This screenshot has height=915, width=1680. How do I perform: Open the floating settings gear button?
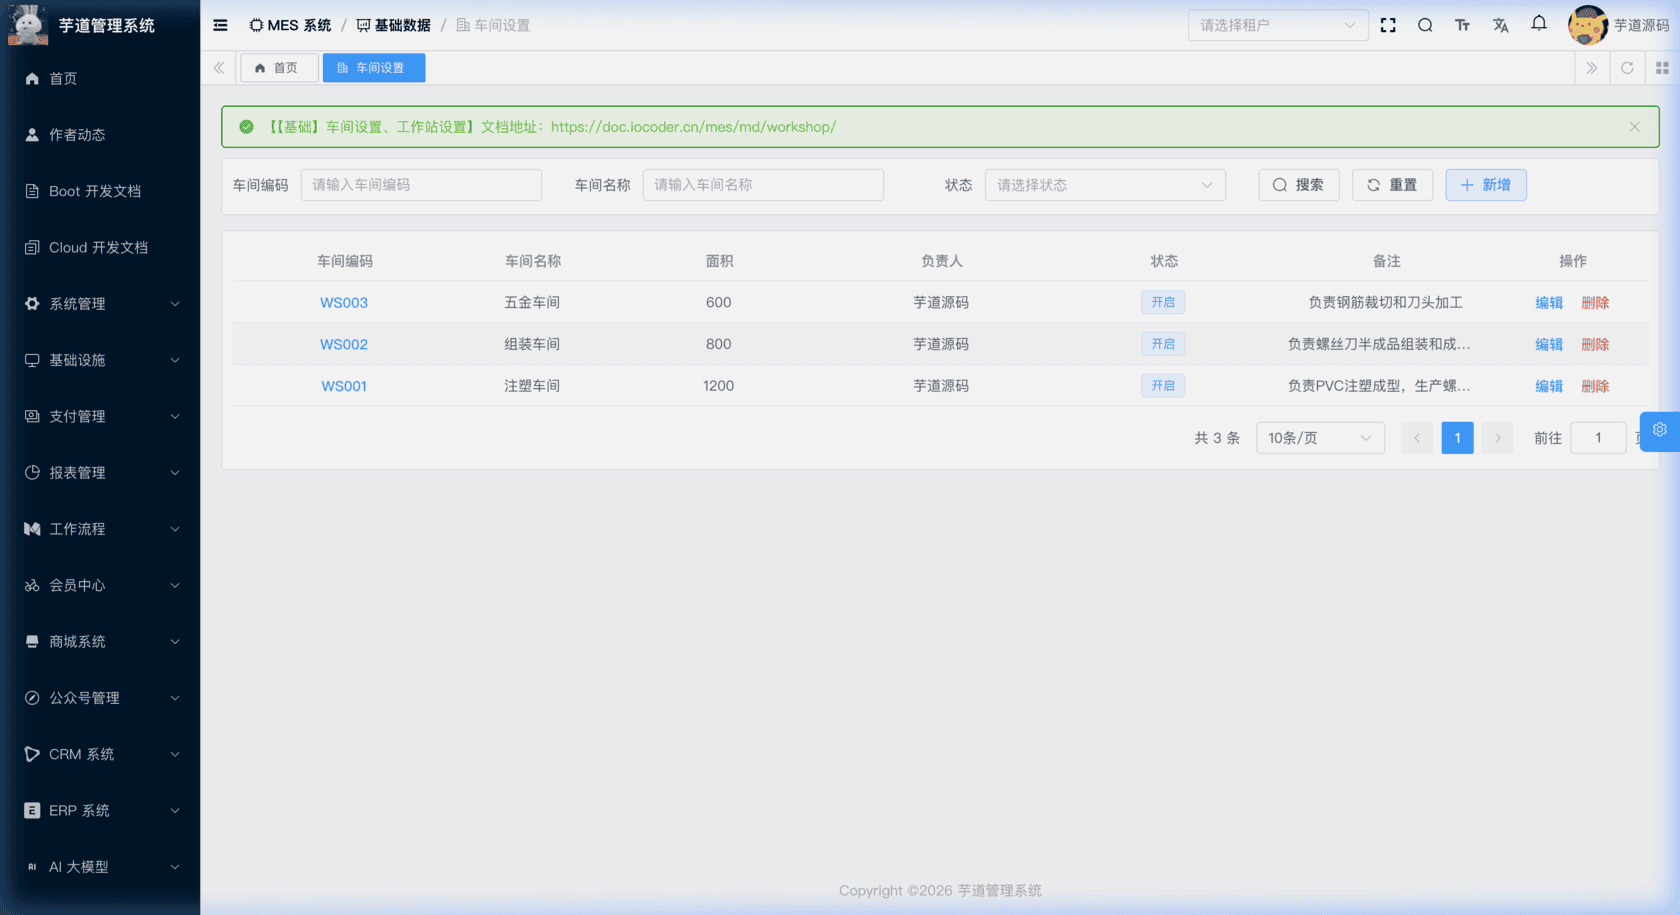[1660, 430]
